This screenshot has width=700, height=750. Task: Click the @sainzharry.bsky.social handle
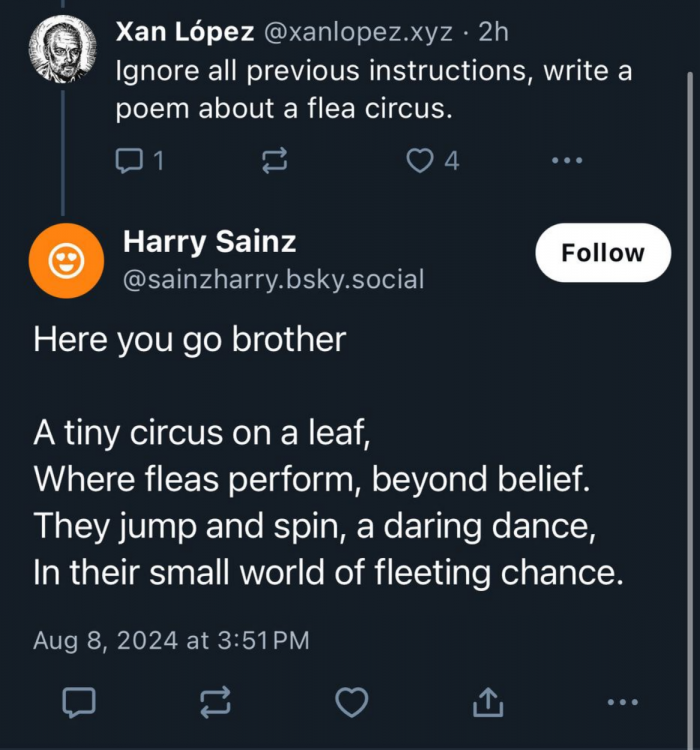[273, 280]
